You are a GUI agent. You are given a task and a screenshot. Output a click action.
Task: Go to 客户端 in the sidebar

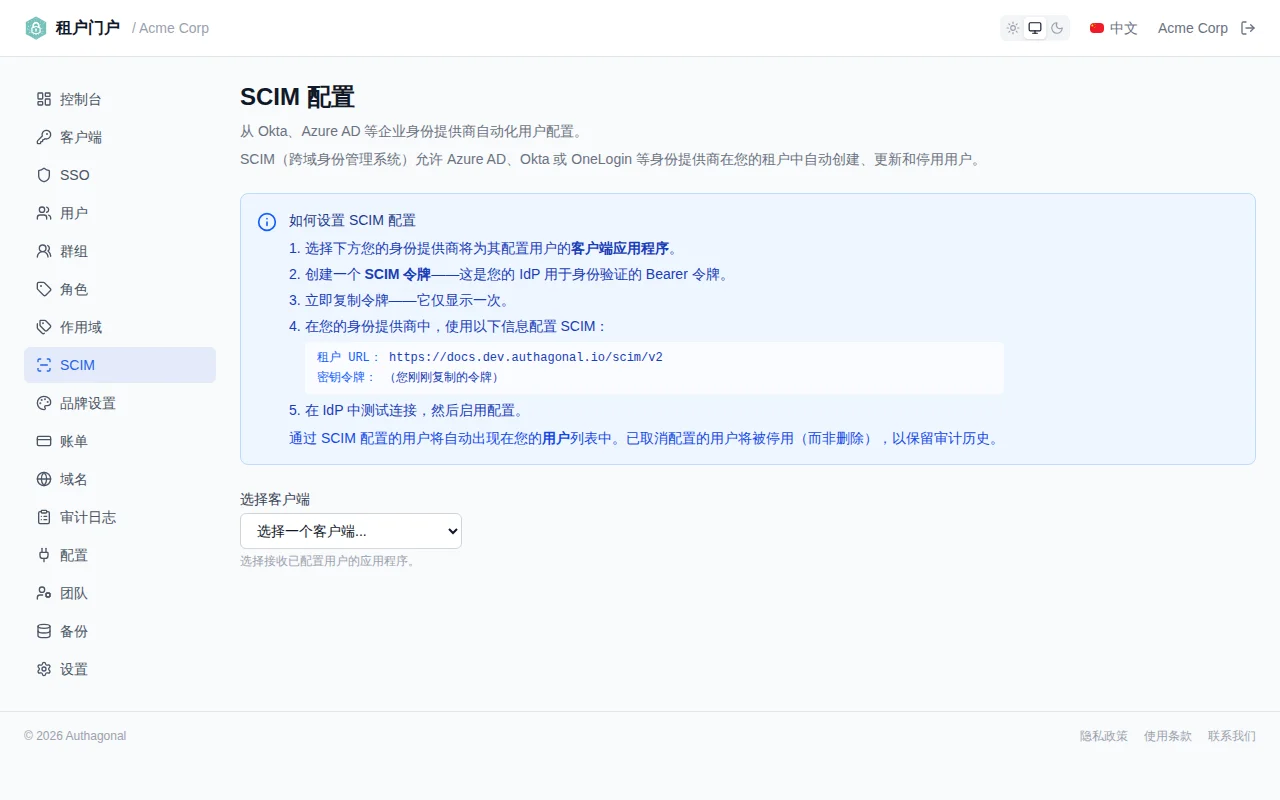click(120, 137)
